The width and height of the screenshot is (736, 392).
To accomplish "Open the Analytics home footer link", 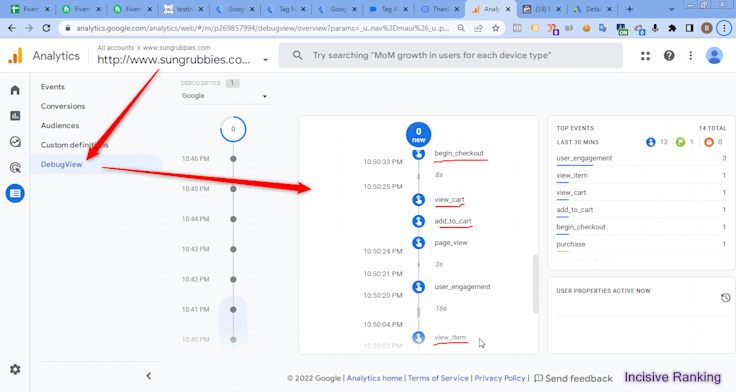I will pyautogui.click(x=374, y=378).
